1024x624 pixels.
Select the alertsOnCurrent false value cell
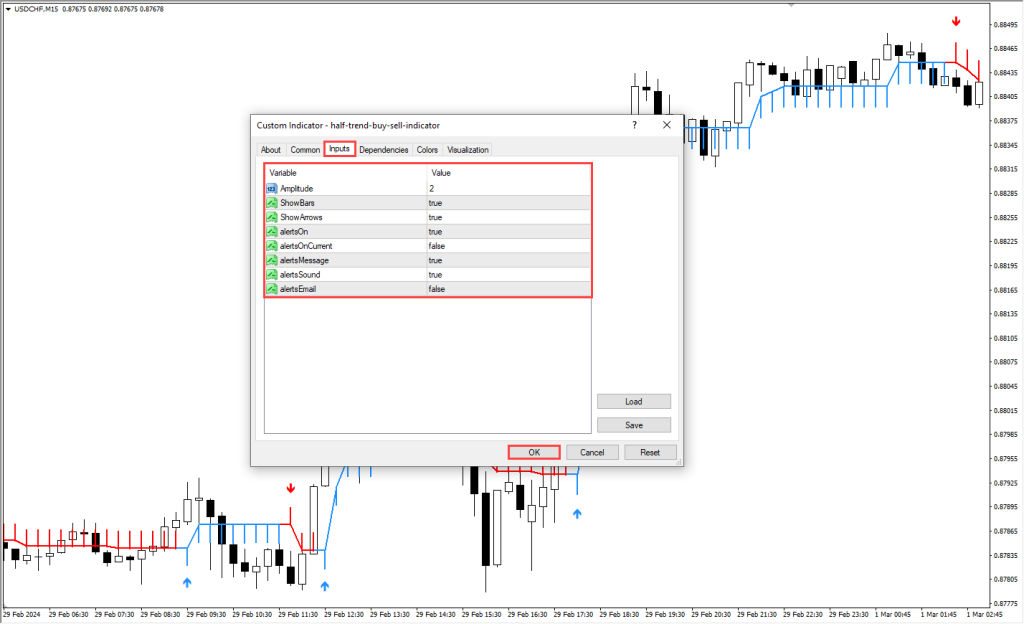(509, 246)
